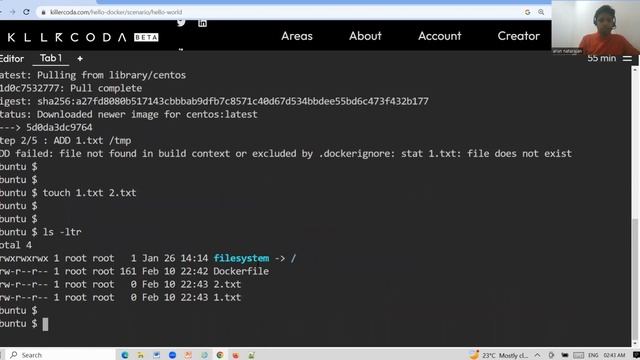
Task: Click the camera tray icon
Action: point(564,355)
